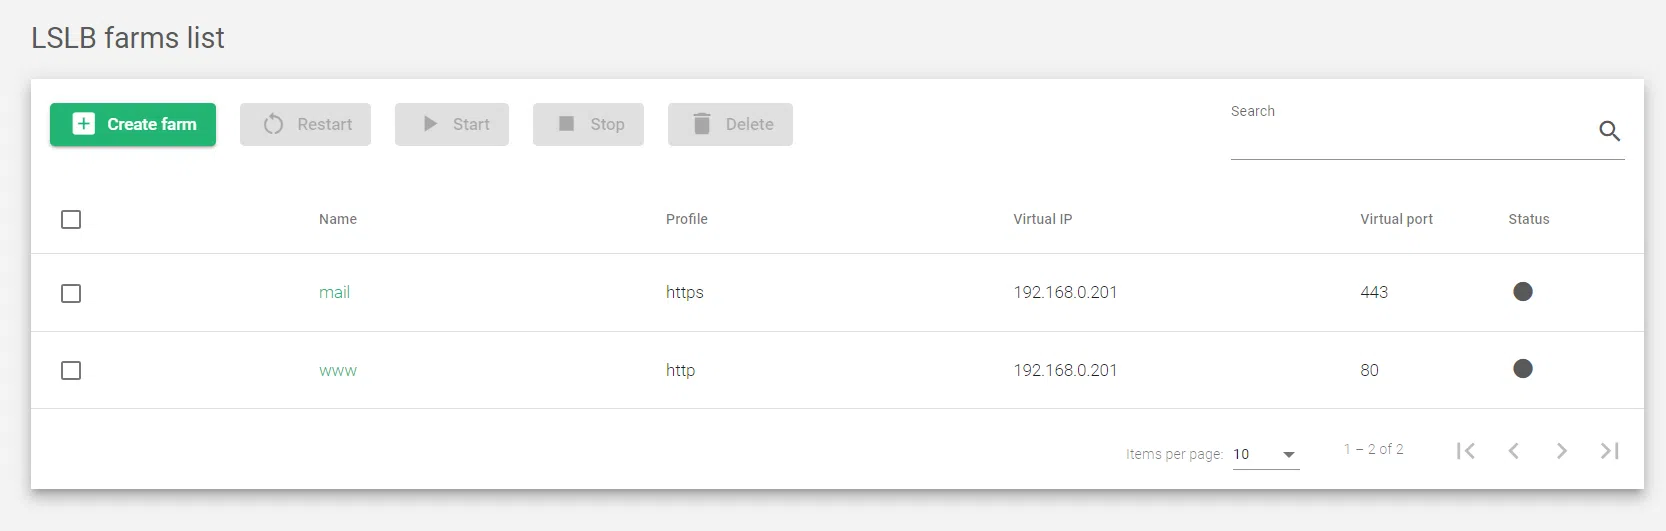This screenshot has height=531, width=1666.
Task: Sort by the Virtual IP column header
Action: tap(1042, 219)
